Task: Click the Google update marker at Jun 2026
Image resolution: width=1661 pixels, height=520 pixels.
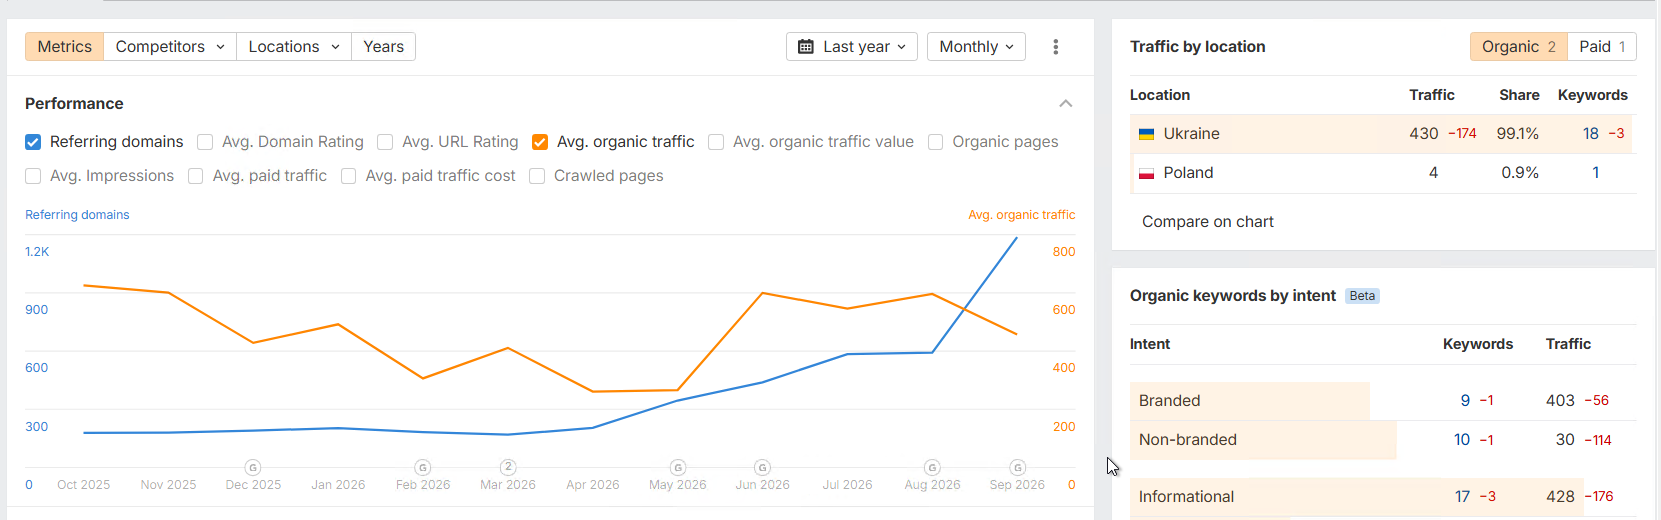Action: point(762,467)
